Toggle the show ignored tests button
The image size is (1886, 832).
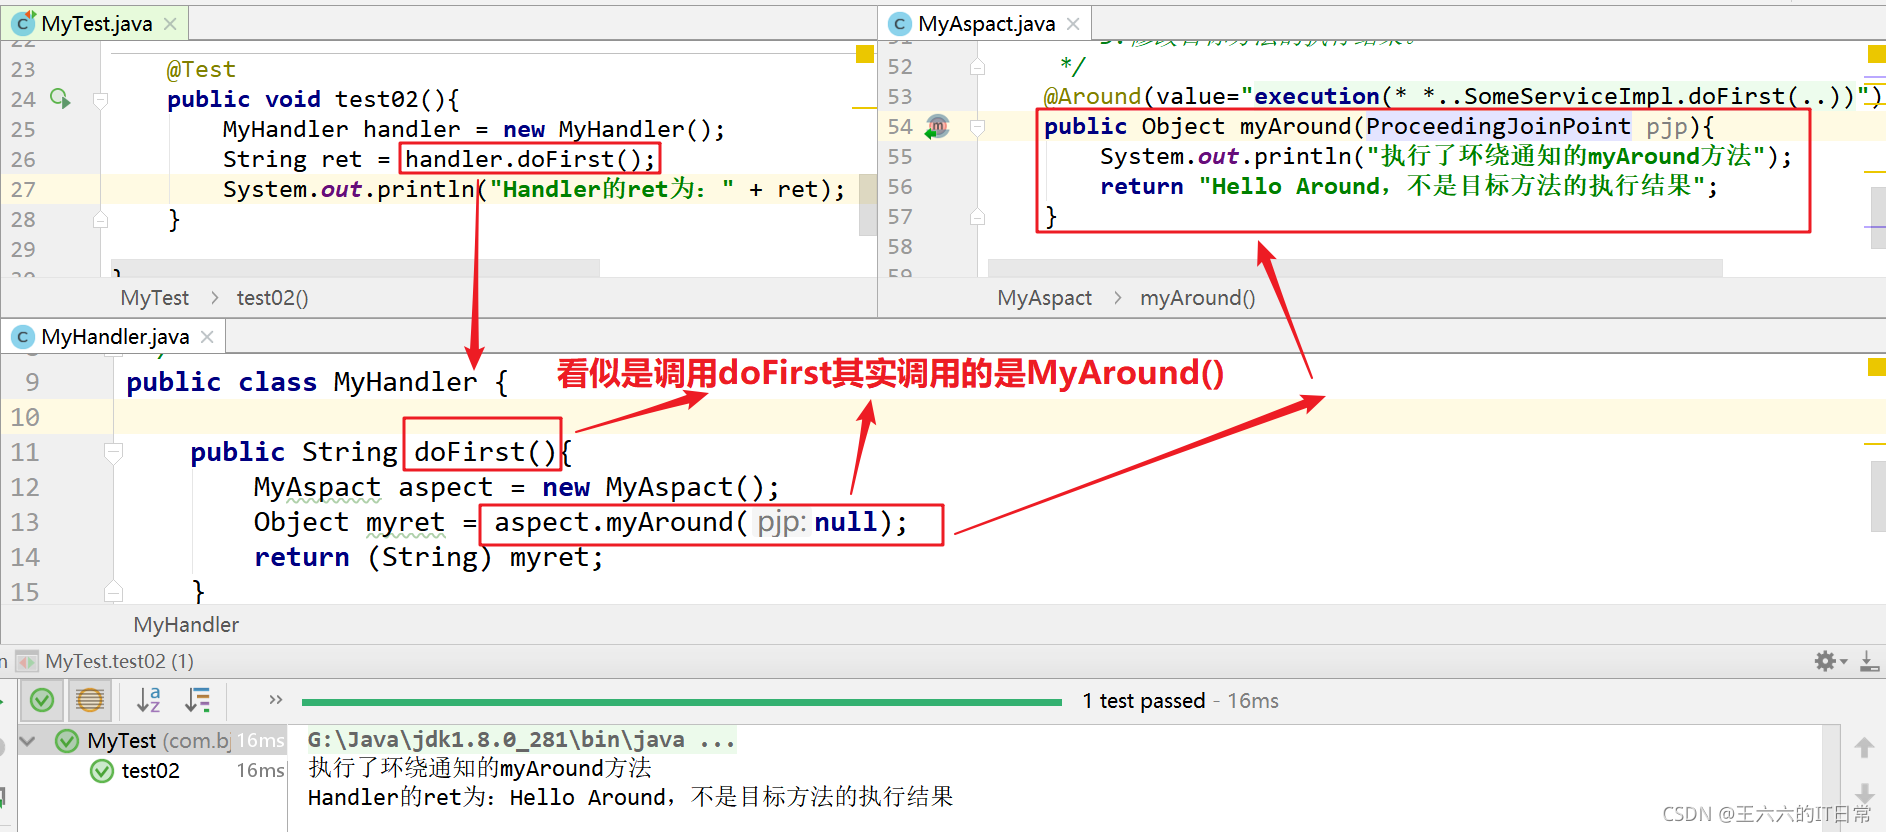click(x=90, y=700)
